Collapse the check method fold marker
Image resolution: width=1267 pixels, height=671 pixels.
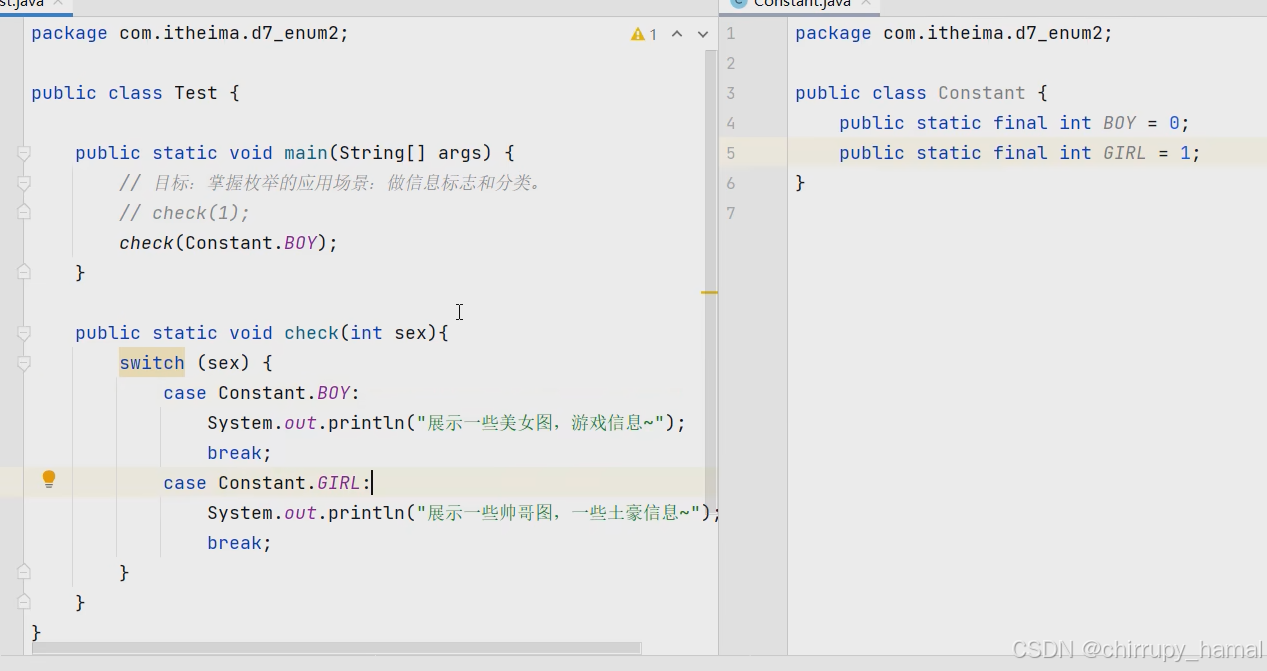(24, 333)
